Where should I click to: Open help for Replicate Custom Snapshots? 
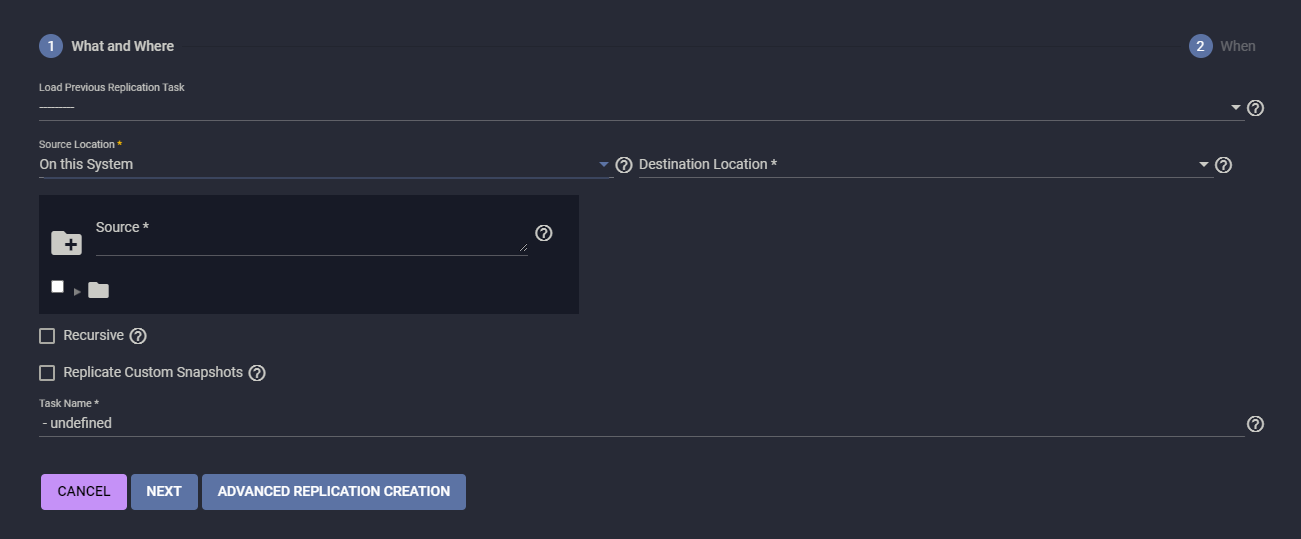(x=257, y=373)
